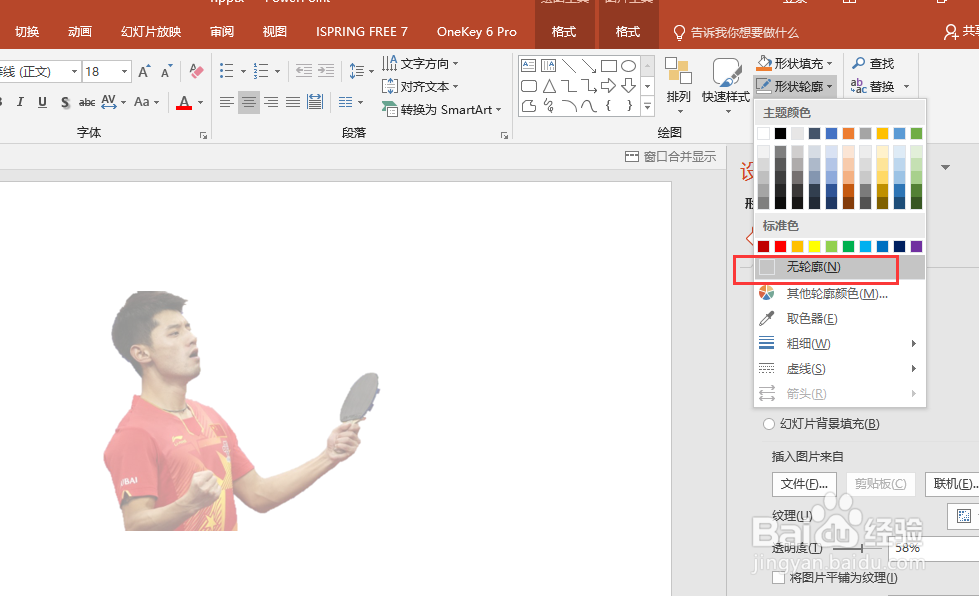This screenshot has height=596, width=979.
Task: Click the 联机(E)... button
Action: 952,484
